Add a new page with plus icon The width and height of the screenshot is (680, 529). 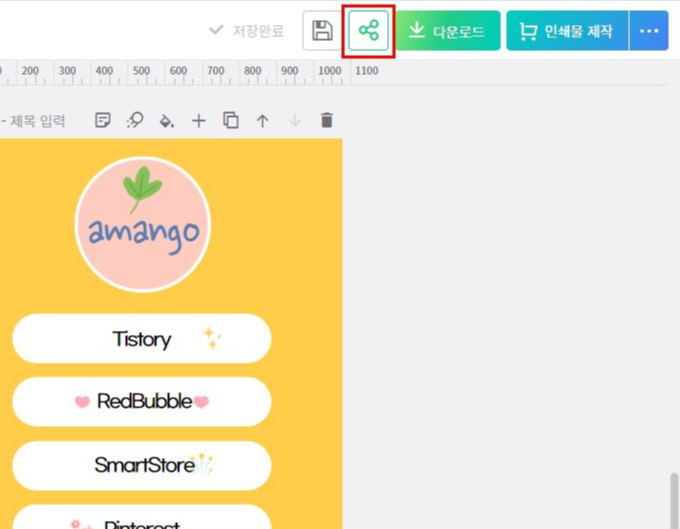(x=199, y=121)
